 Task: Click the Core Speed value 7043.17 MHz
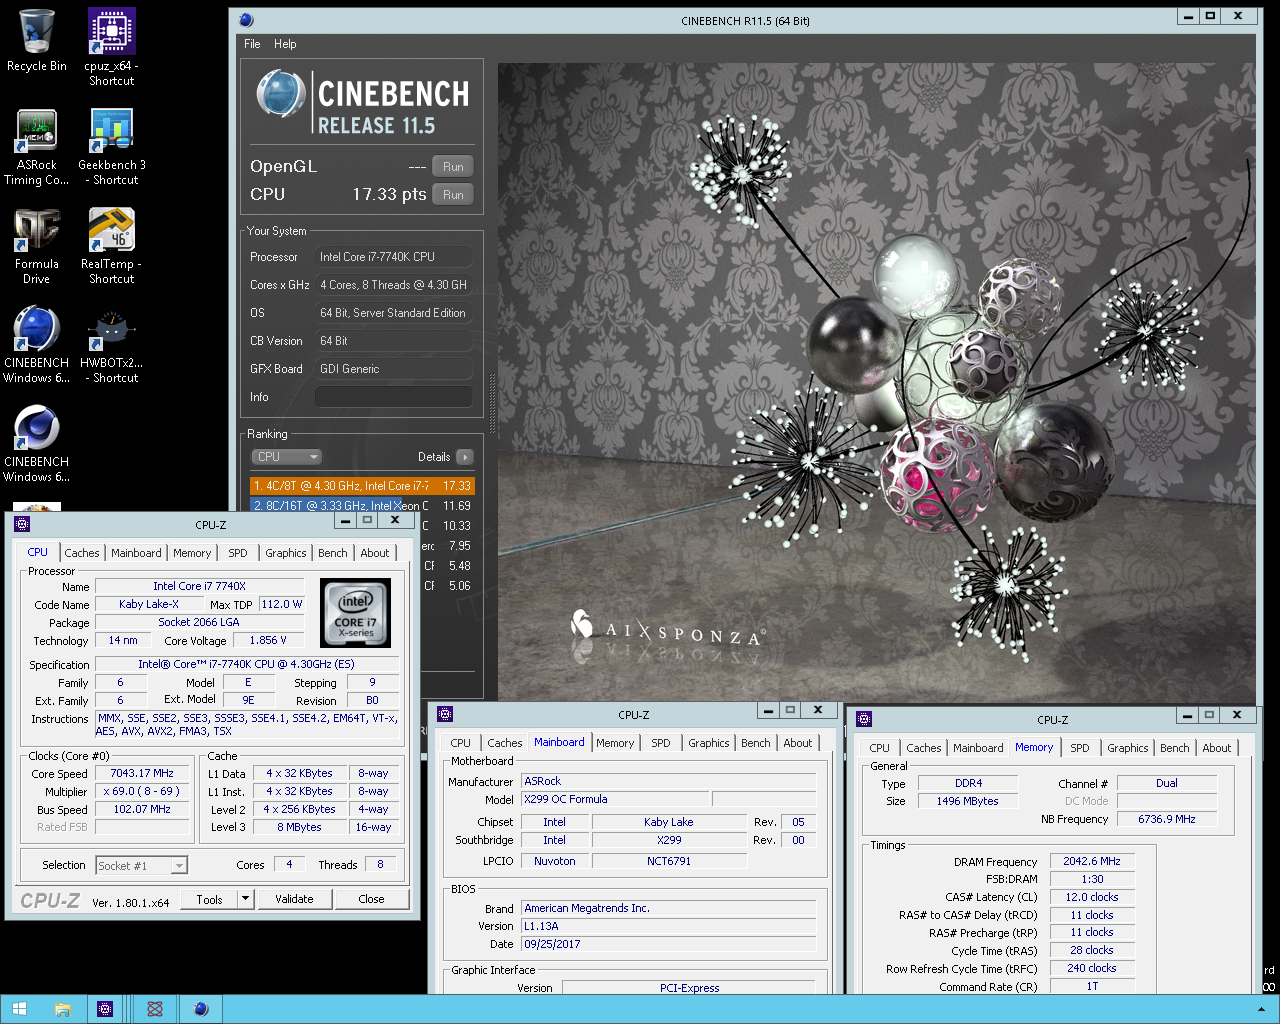pyautogui.click(x=142, y=774)
